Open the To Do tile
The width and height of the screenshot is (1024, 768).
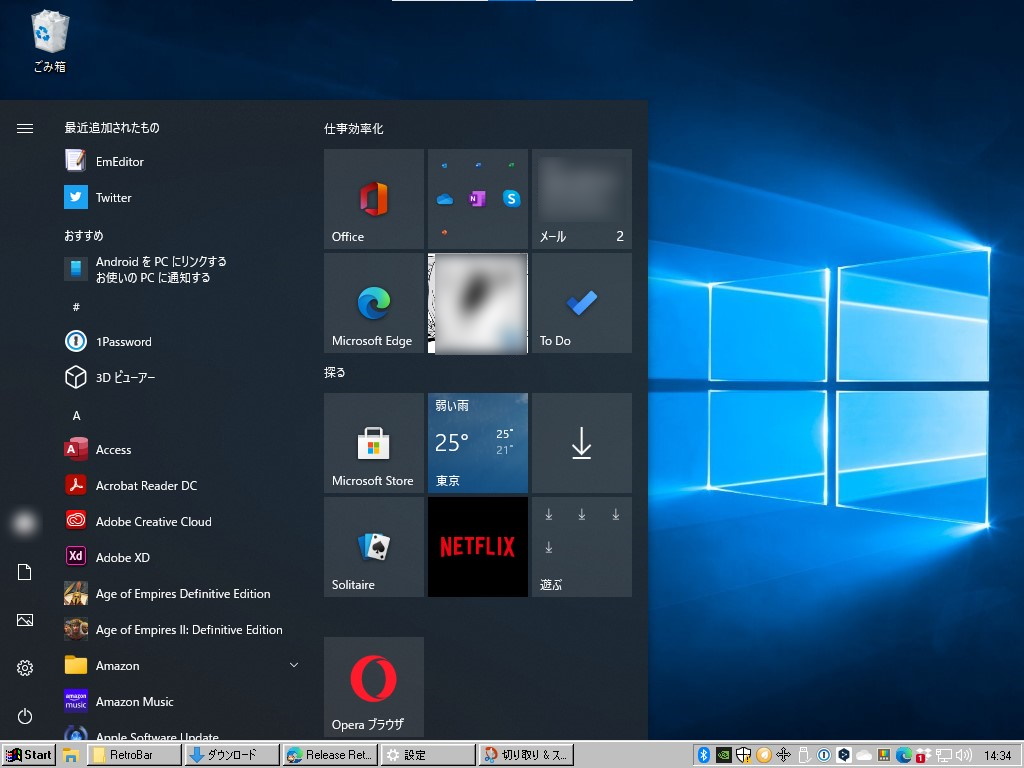click(x=582, y=303)
